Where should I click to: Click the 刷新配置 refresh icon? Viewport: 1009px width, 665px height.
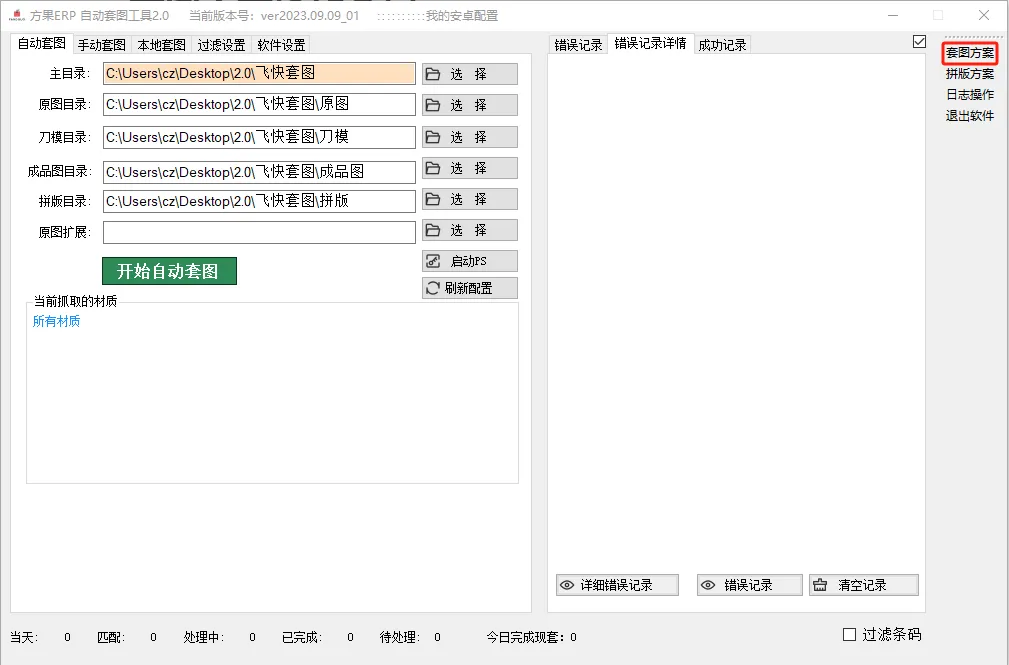click(x=433, y=288)
